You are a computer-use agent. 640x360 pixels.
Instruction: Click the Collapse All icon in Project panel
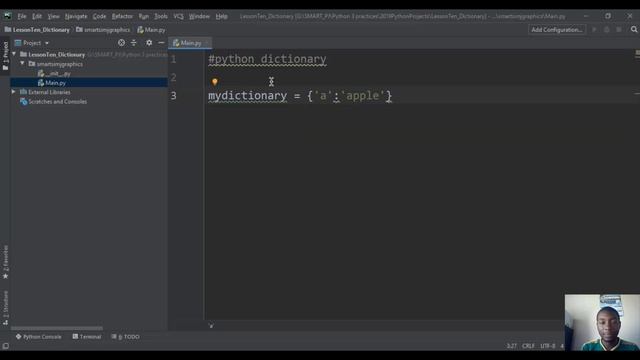133,43
